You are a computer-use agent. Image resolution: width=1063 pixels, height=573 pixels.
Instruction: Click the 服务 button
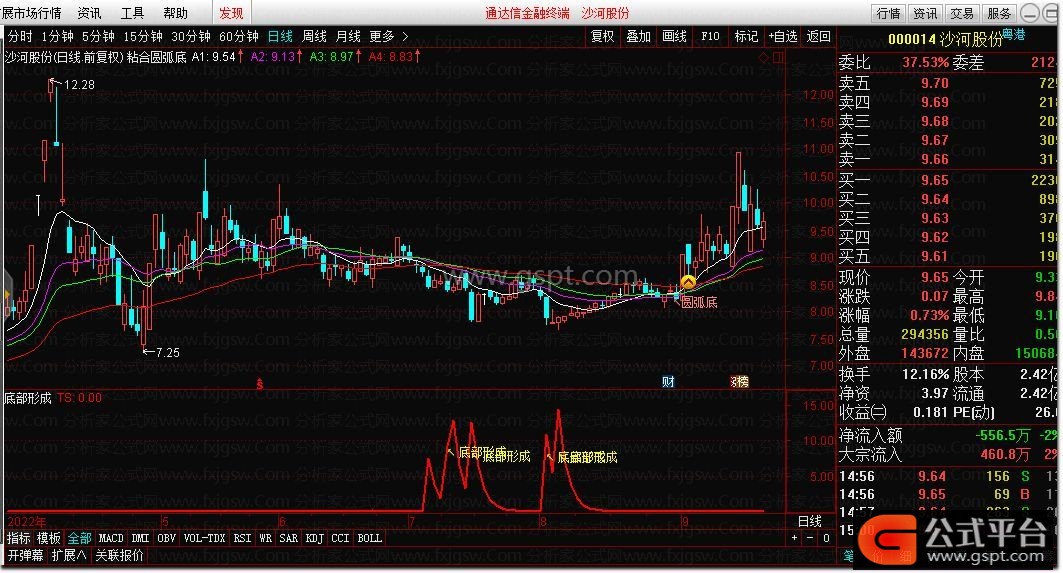(x=999, y=13)
